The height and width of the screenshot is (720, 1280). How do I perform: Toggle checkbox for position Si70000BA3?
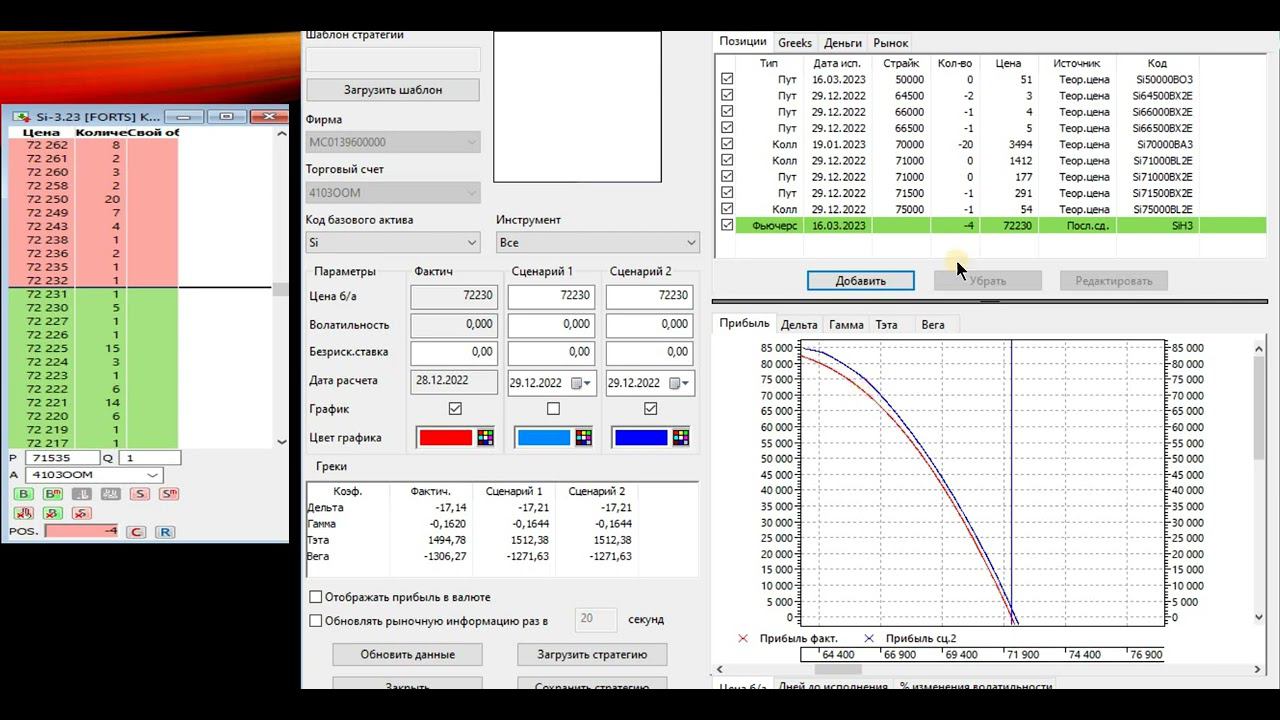(x=727, y=144)
